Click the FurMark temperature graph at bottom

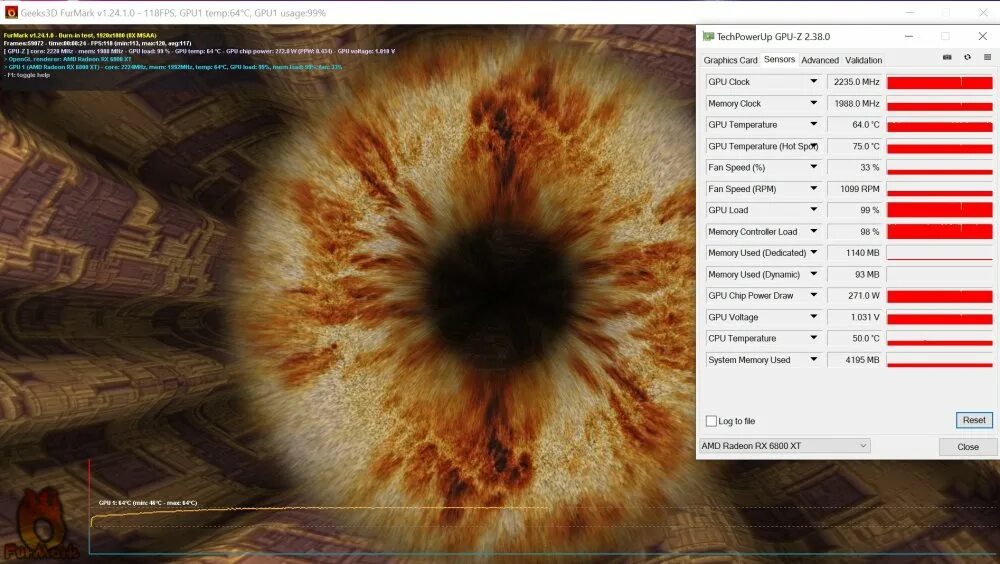pos(542,507)
